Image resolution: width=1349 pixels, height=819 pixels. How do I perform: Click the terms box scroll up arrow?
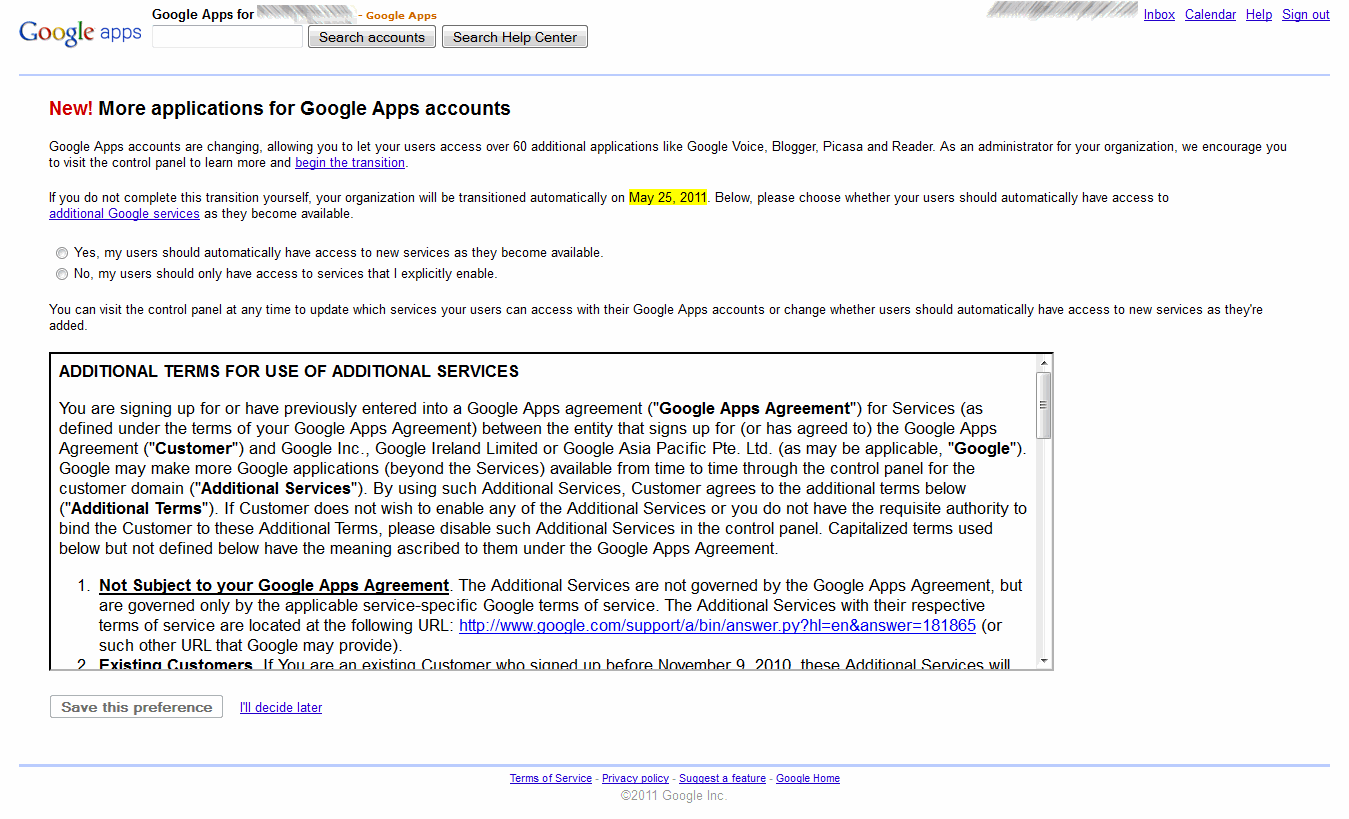coord(1044,362)
